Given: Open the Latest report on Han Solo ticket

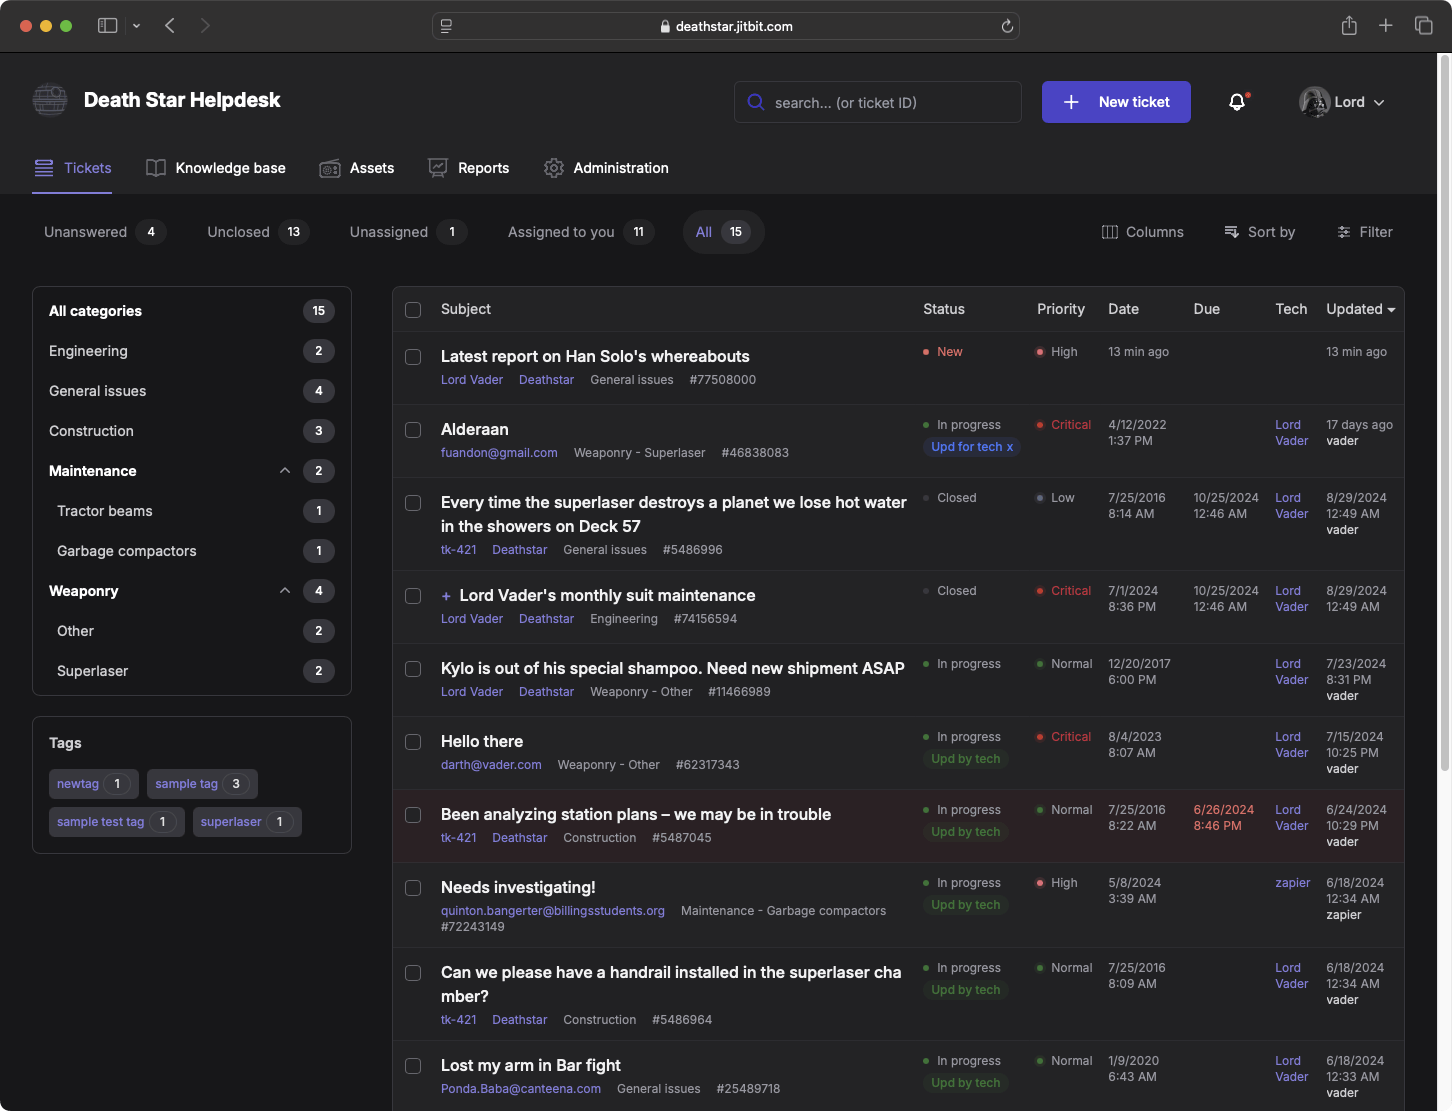Looking at the screenshot, I should click(594, 356).
